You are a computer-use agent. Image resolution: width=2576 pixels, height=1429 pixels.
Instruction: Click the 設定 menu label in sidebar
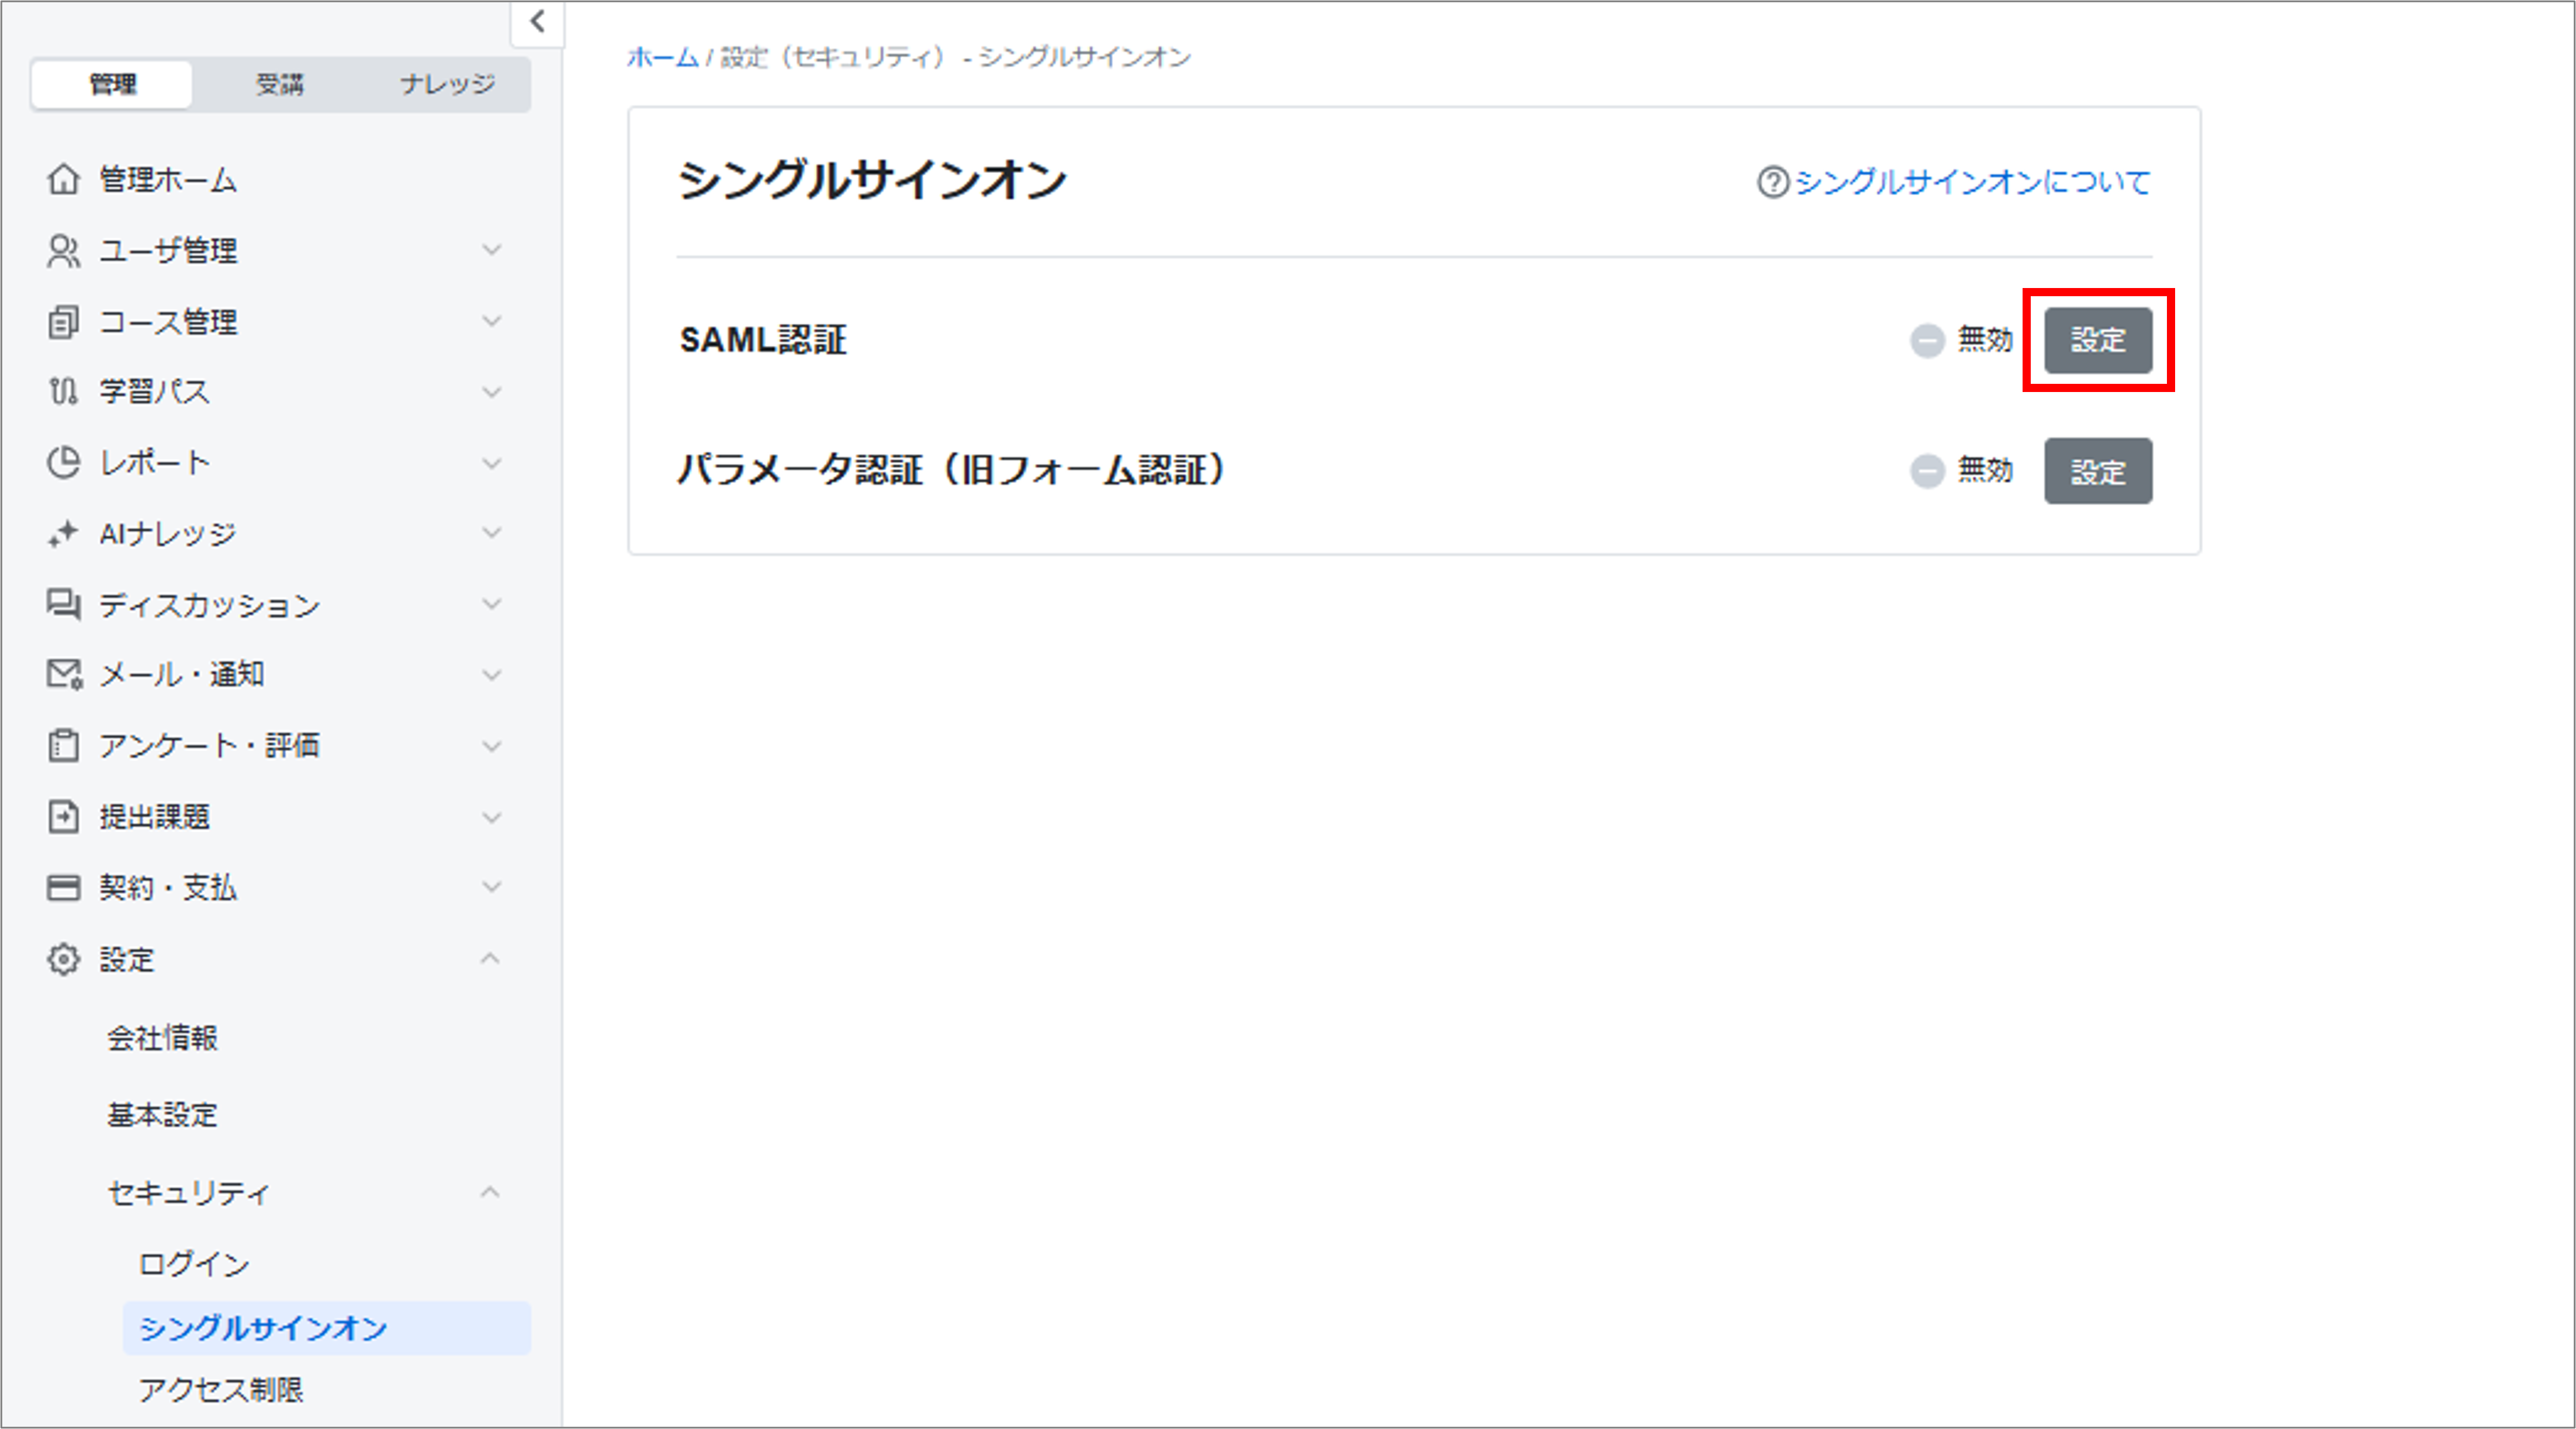(126, 960)
